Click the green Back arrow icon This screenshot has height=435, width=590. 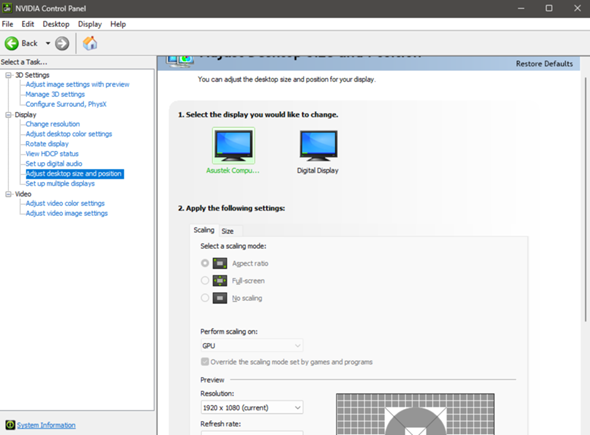tap(12, 43)
